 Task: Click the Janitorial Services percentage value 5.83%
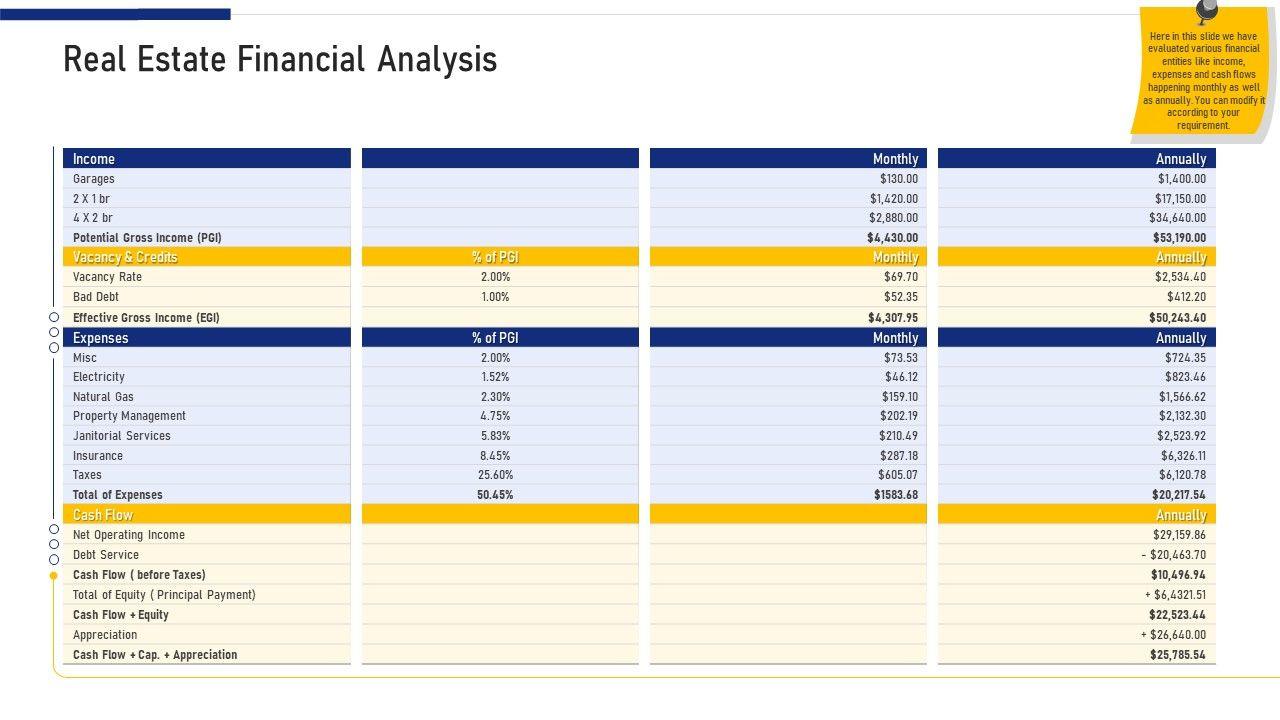[495, 436]
